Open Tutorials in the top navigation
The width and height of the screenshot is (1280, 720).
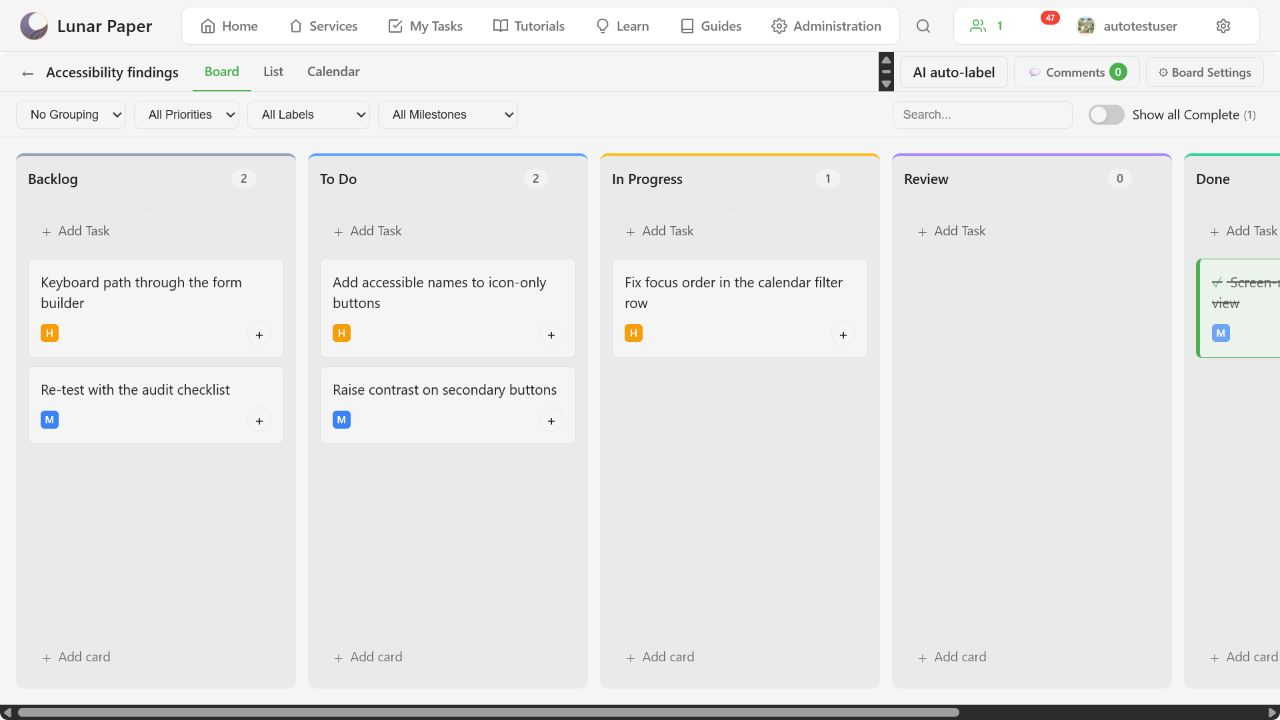[x=529, y=26]
